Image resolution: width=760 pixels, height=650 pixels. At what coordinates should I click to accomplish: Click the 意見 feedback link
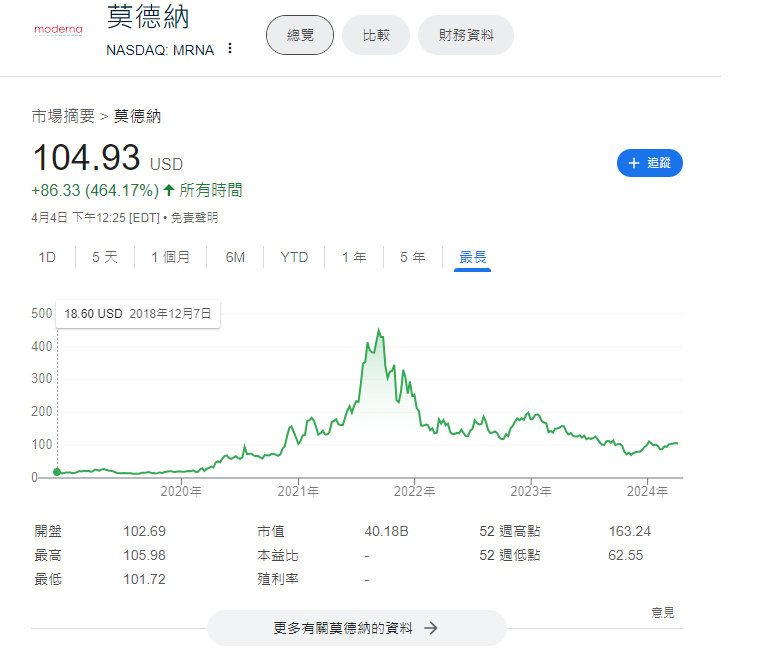tap(663, 613)
